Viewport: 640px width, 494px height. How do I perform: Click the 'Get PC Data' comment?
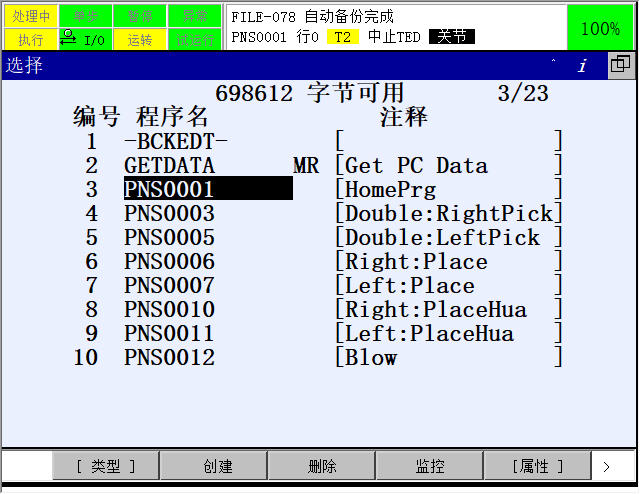pos(416,166)
